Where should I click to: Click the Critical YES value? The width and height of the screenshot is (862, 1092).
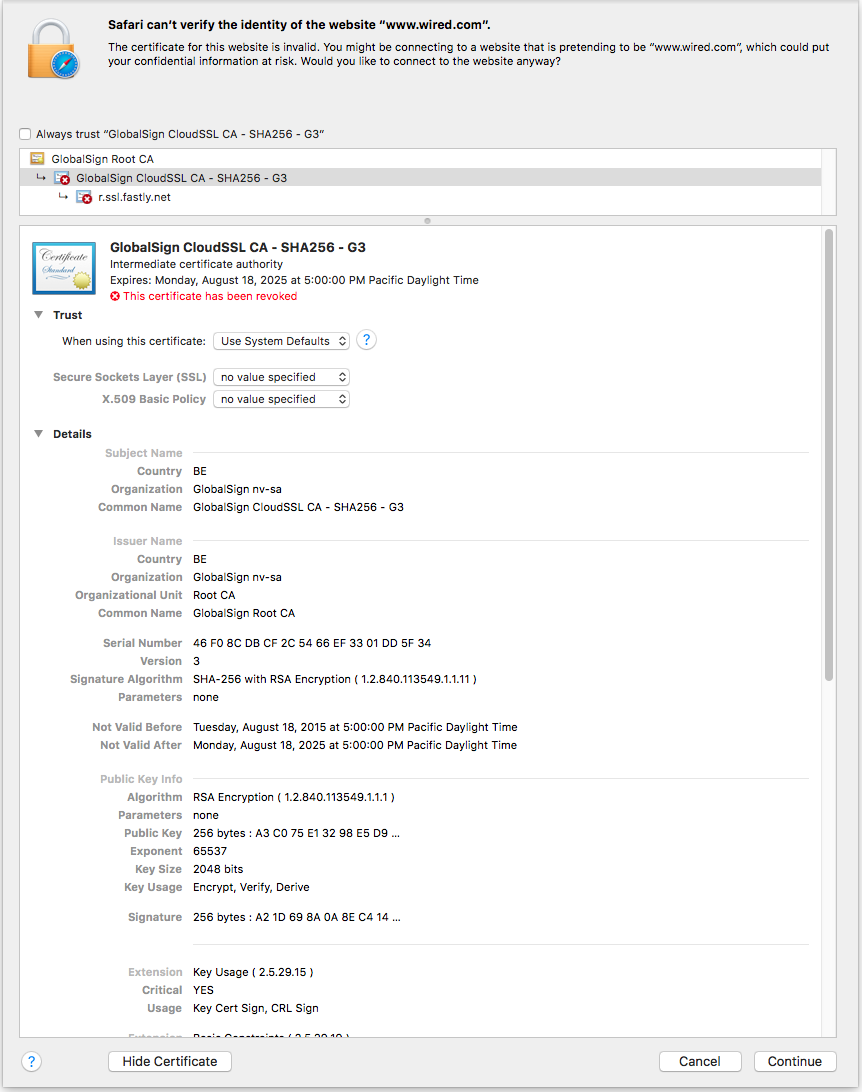pos(203,990)
